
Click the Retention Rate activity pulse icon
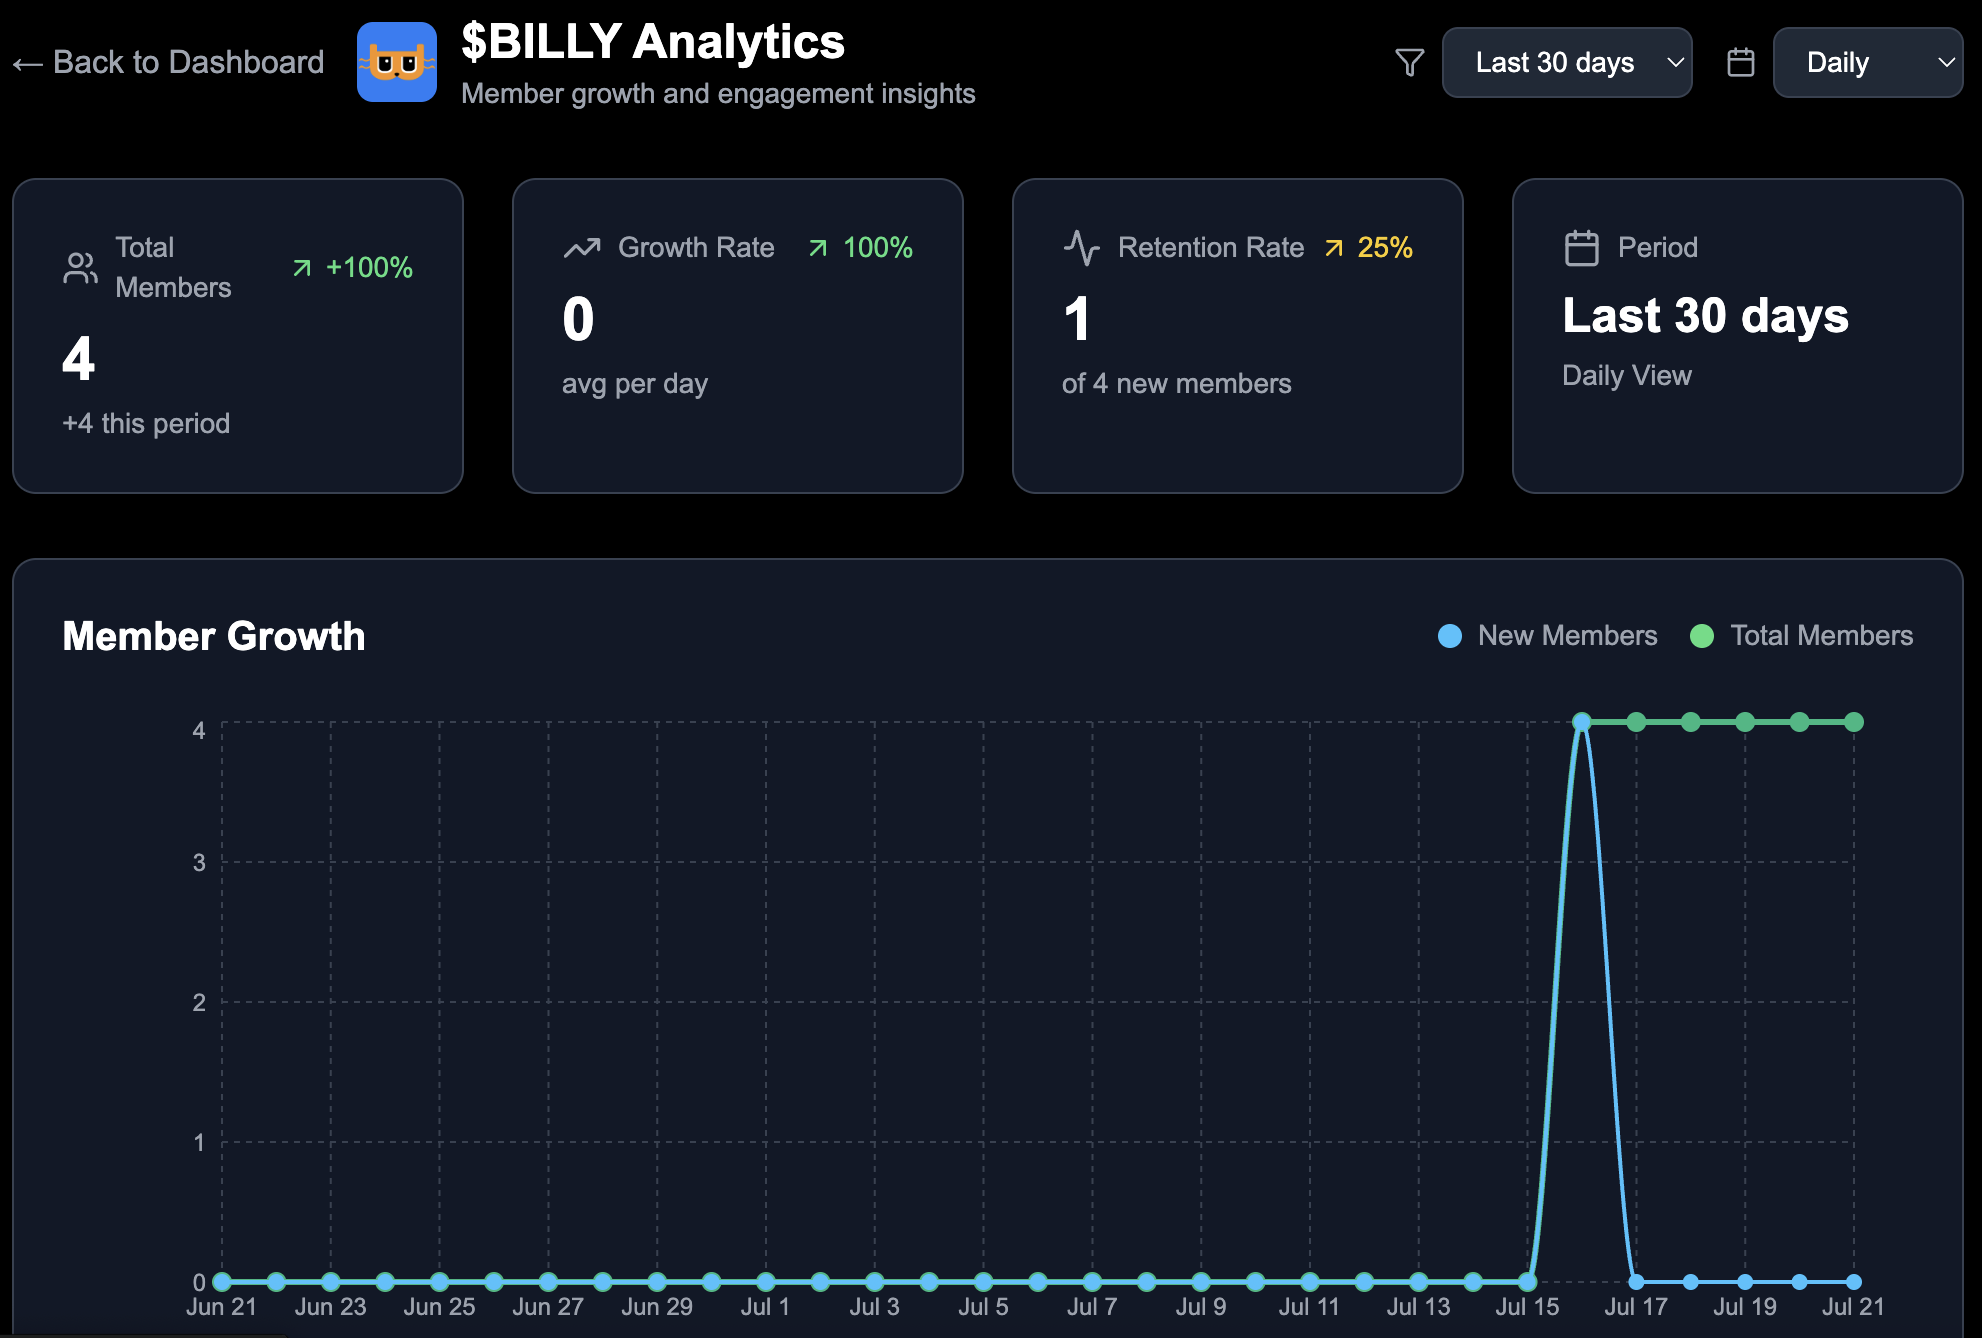click(1081, 247)
